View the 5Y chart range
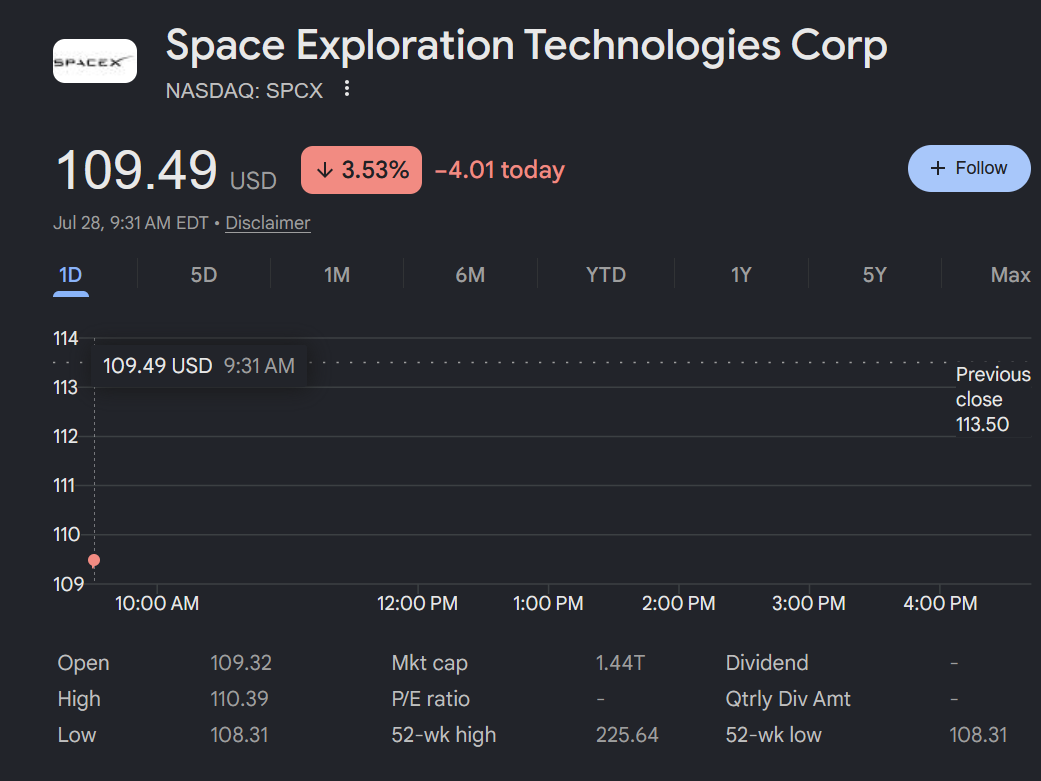Screen dimensions: 1041x781 (x=874, y=275)
